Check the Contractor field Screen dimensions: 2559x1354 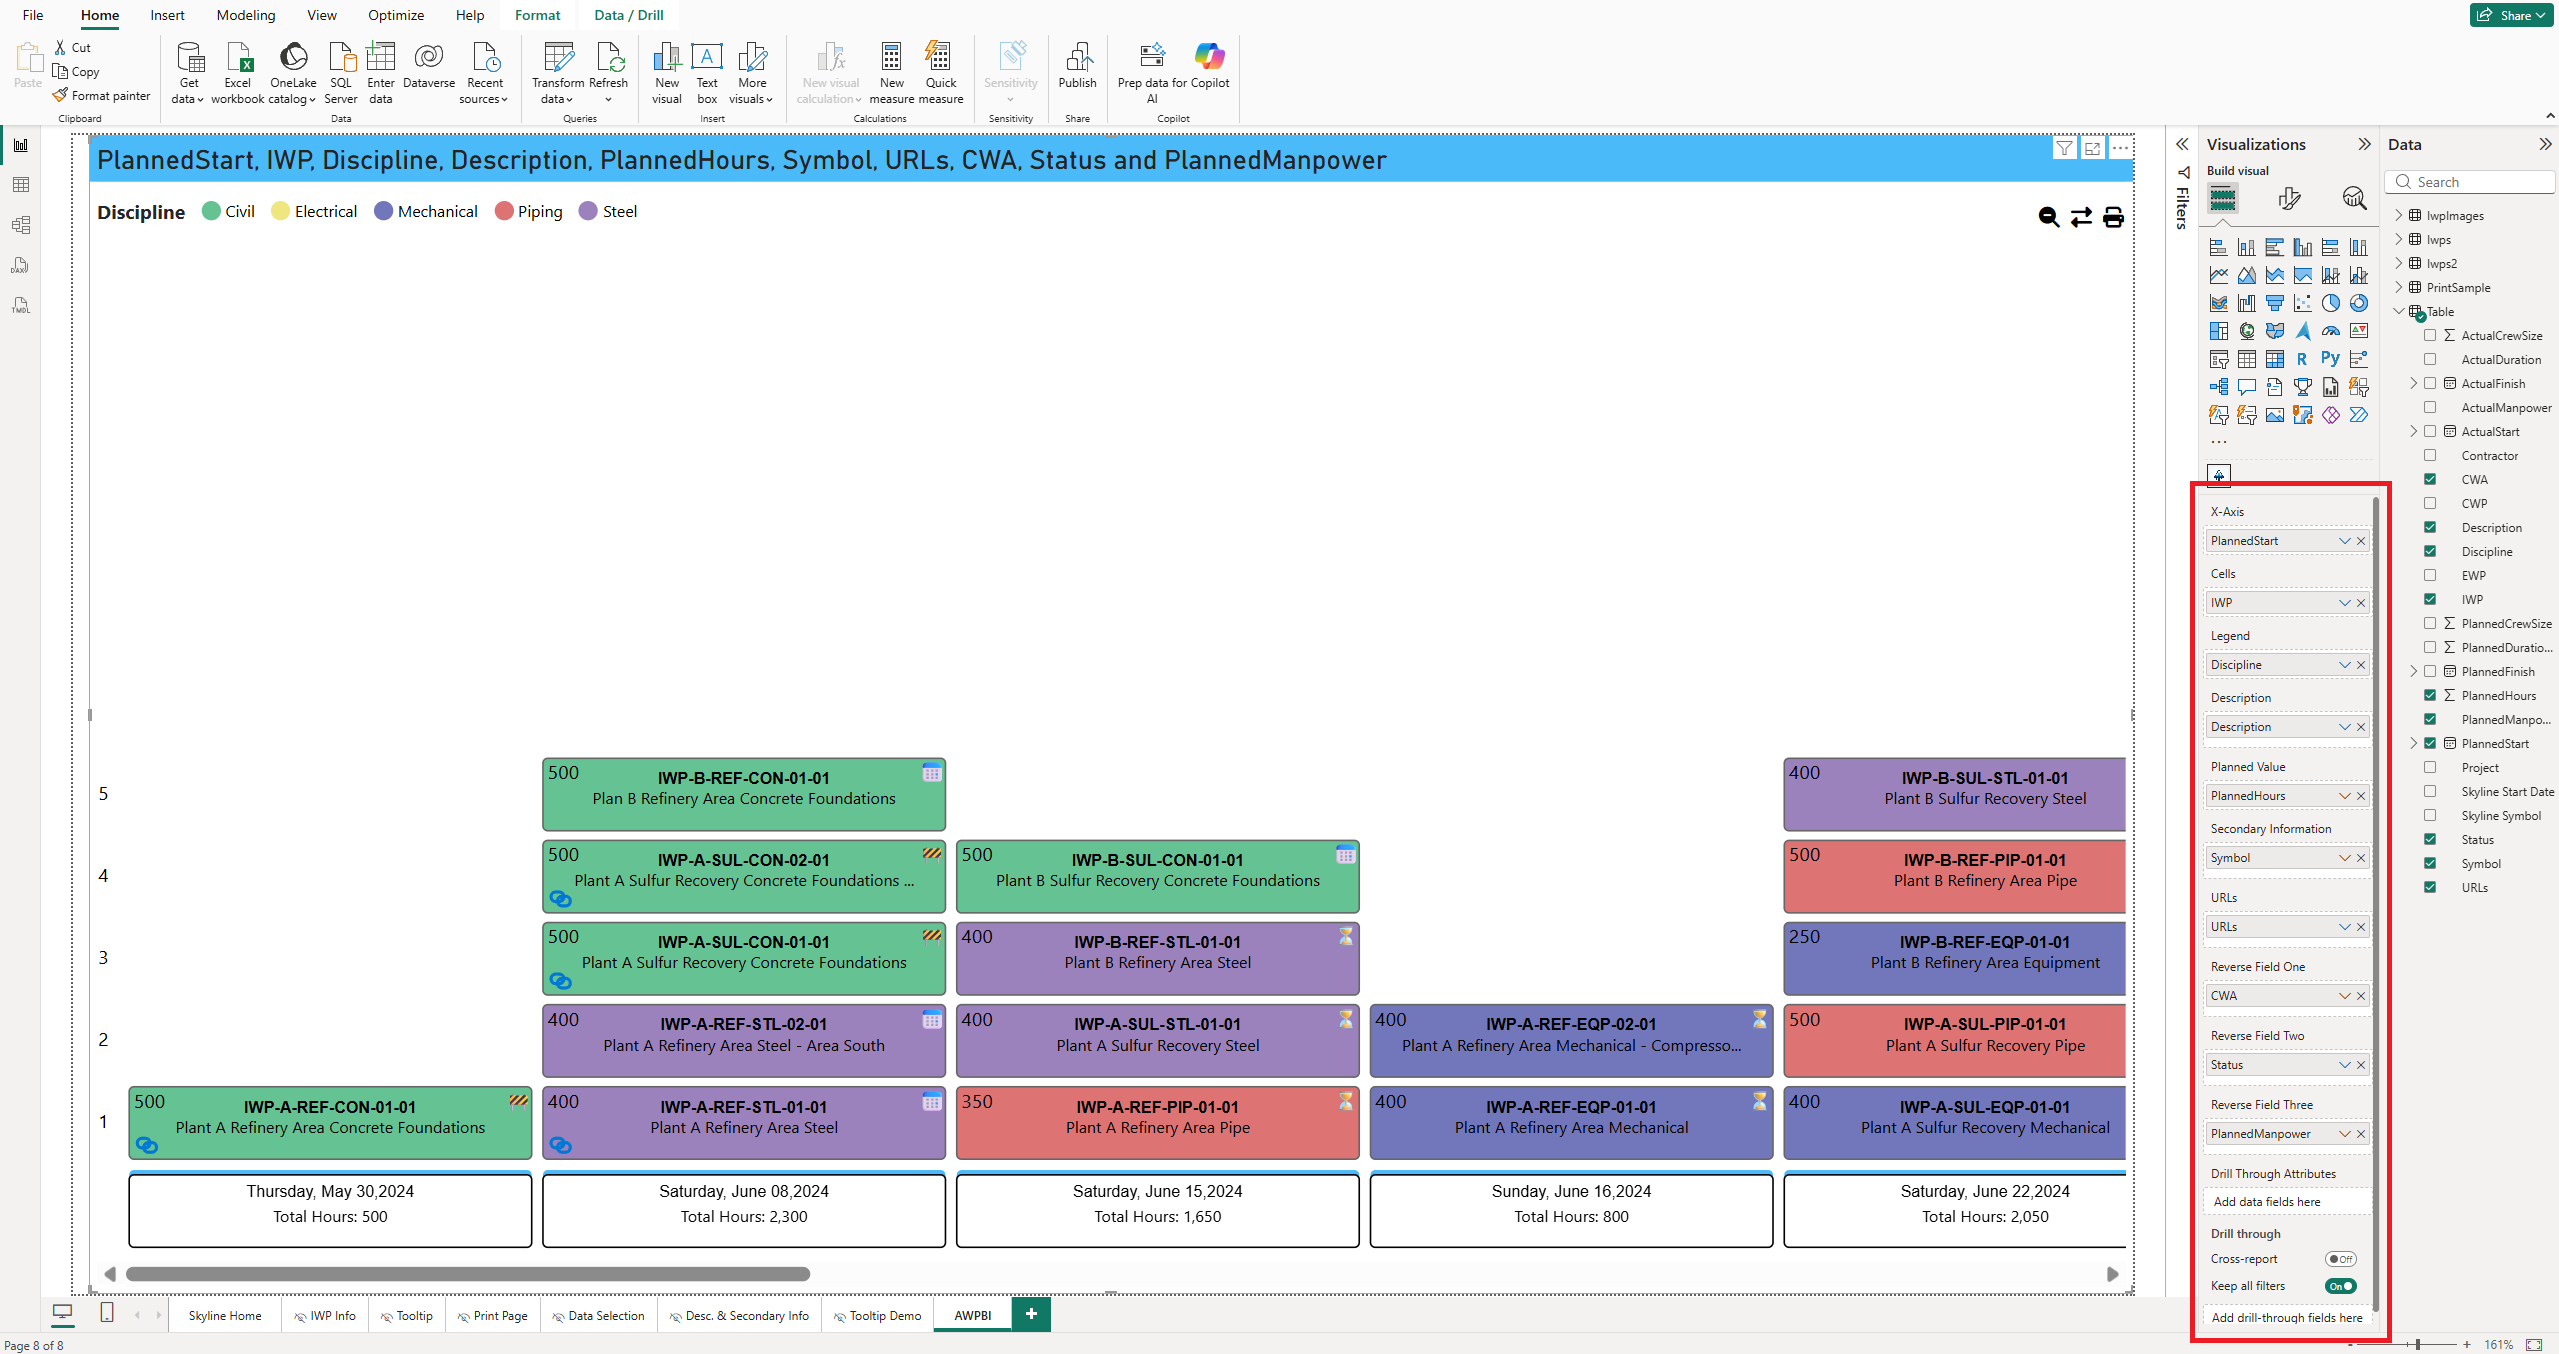click(x=2430, y=455)
